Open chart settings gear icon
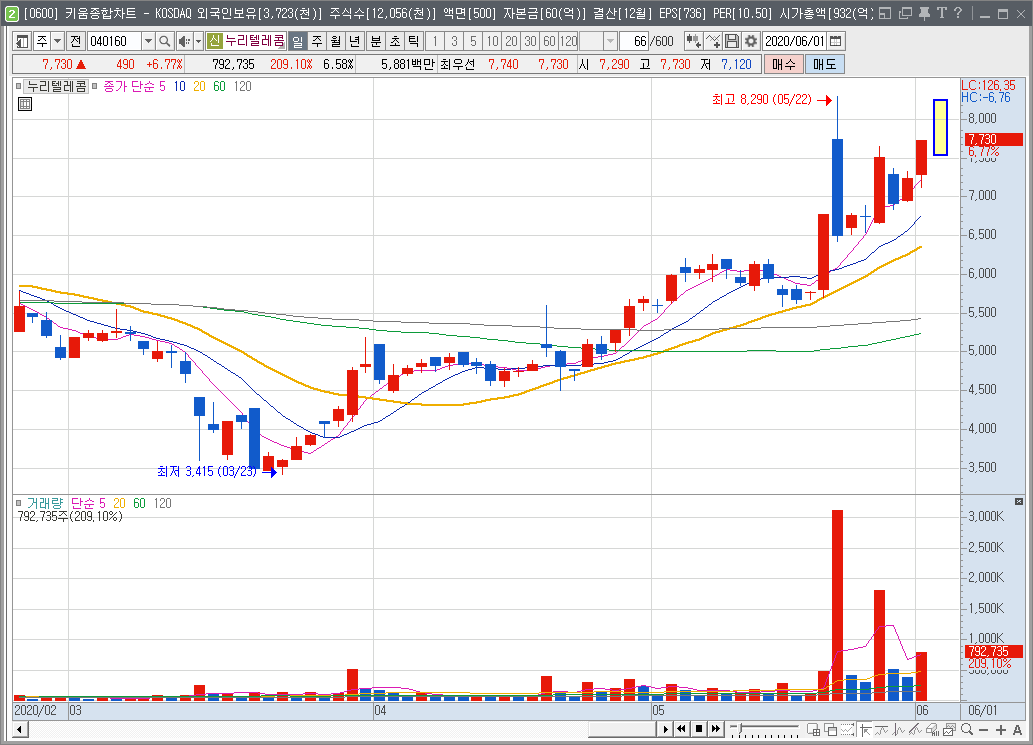 (750, 41)
